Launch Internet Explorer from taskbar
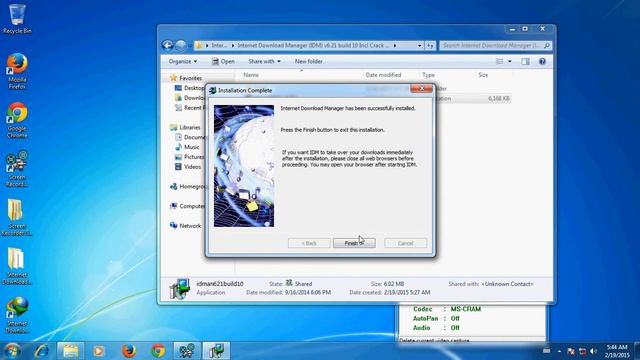The height and width of the screenshot is (360, 640). (x=42, y=351)
